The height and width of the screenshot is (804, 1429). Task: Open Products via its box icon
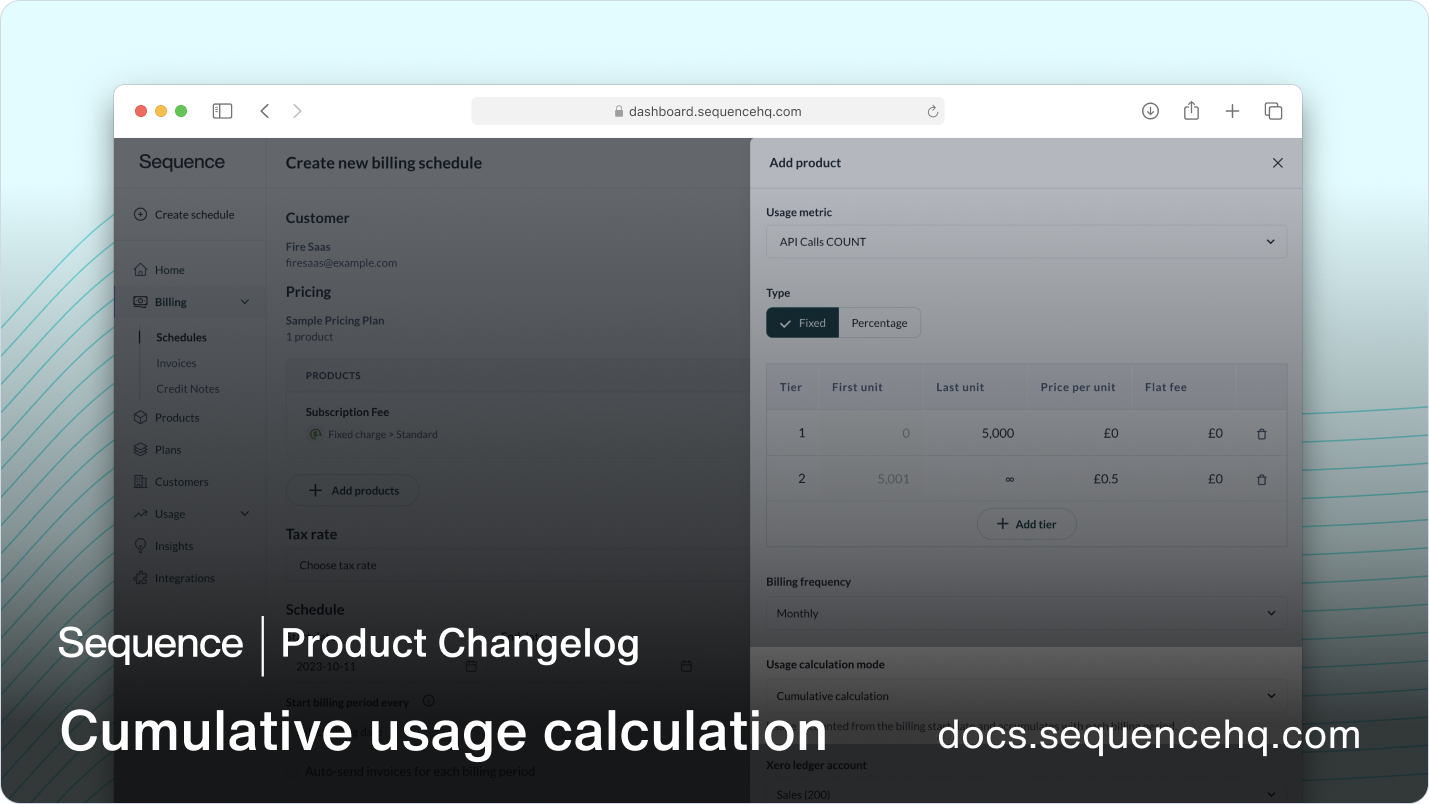(x=141, y=417)
